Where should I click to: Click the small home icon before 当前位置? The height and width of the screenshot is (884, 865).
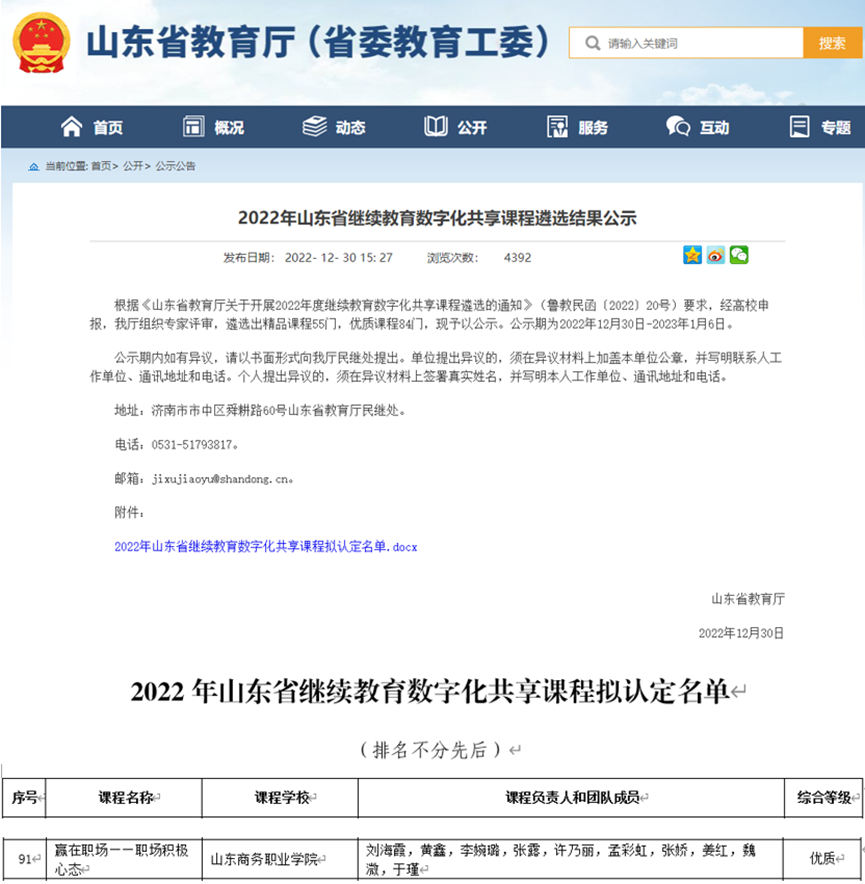[x=34, y=166]
